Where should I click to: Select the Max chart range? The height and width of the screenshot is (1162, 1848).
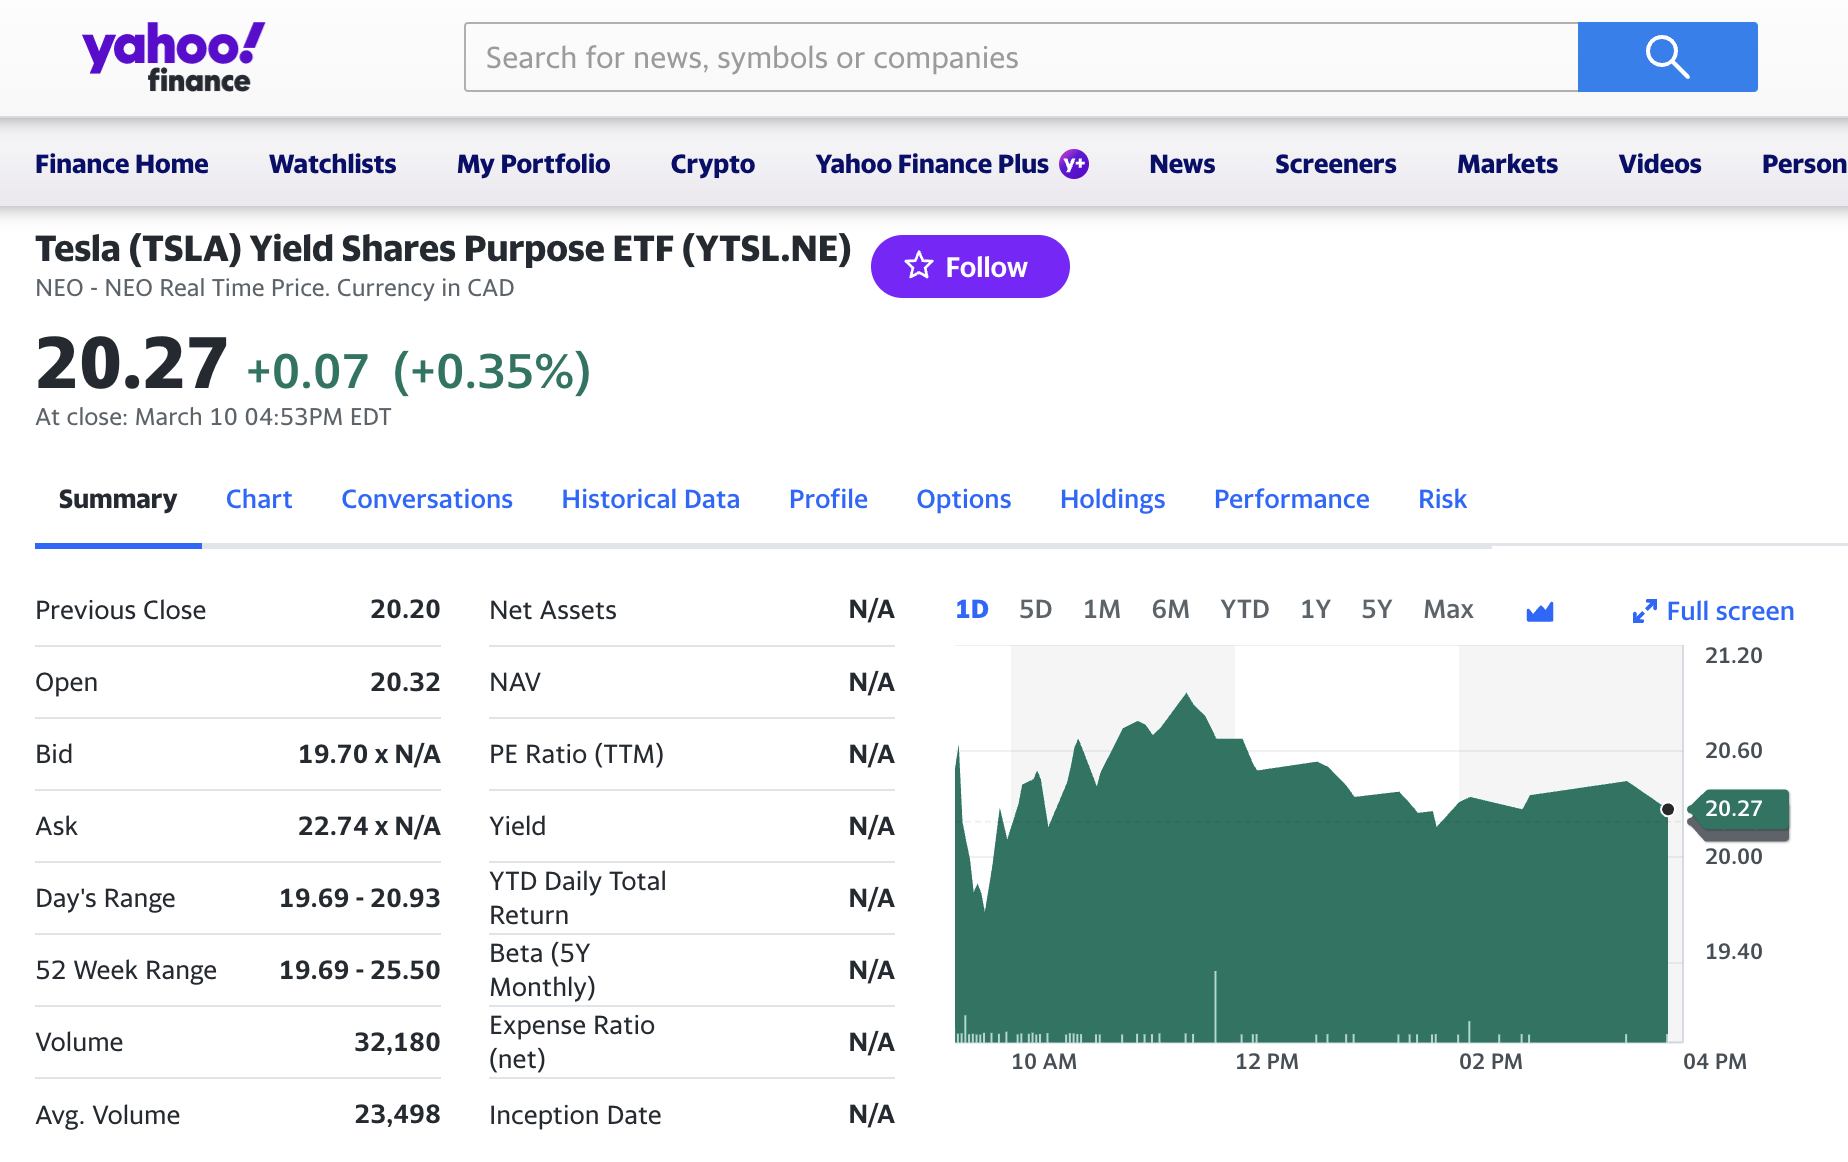click(1449, 609)
